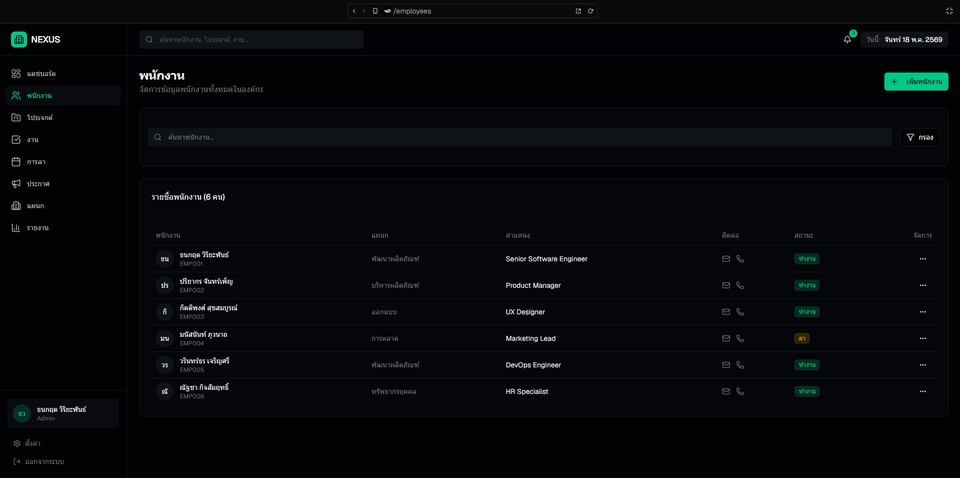Click the employee ID EMP003

(192, 317)
